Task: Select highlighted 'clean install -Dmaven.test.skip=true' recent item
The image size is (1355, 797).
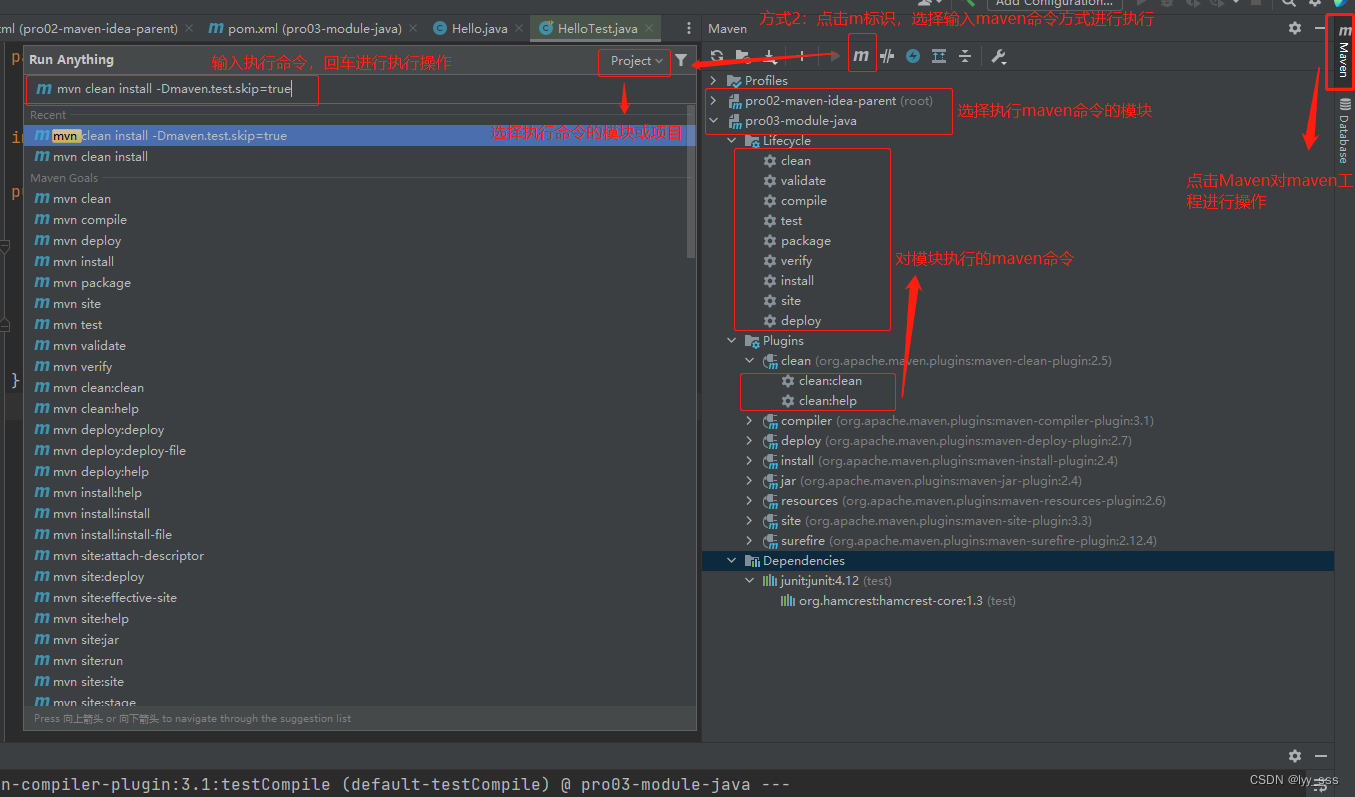Action: [x=358, y=135]
